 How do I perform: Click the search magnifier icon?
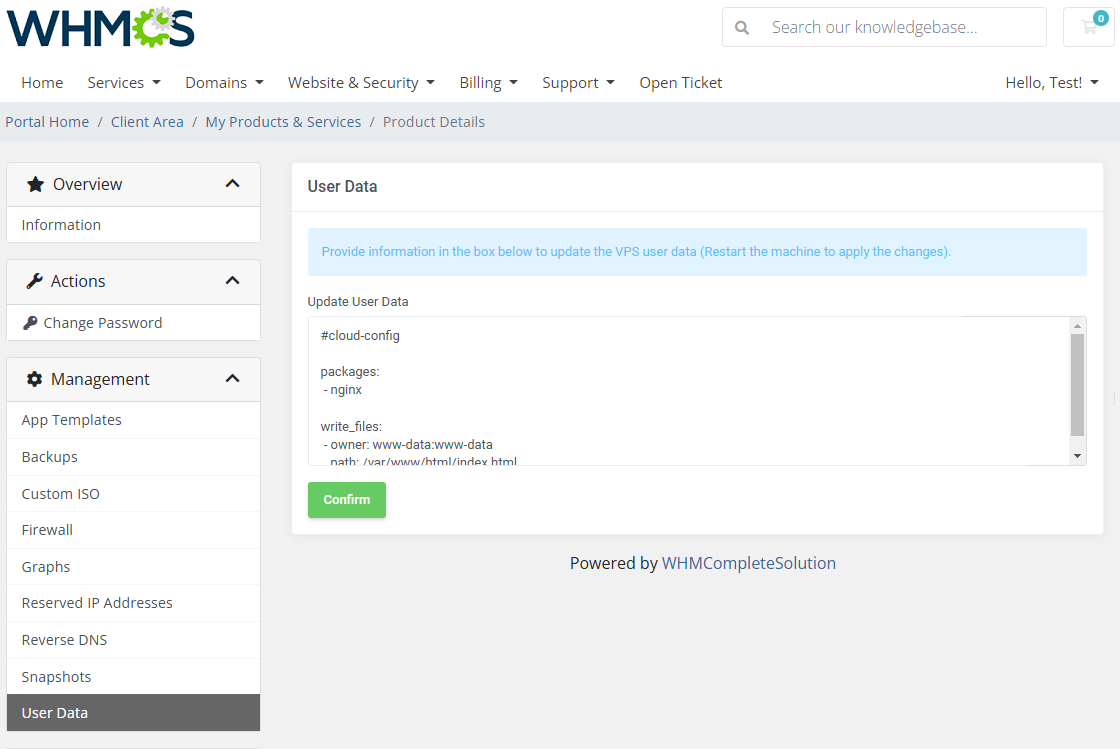tap(742, 28)
